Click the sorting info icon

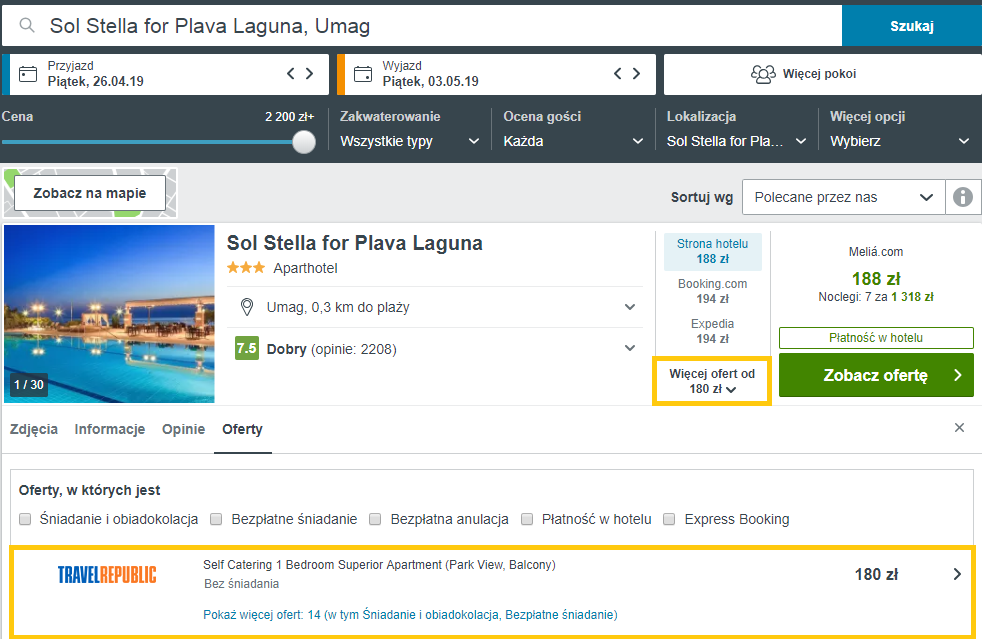tap(962, 197)
